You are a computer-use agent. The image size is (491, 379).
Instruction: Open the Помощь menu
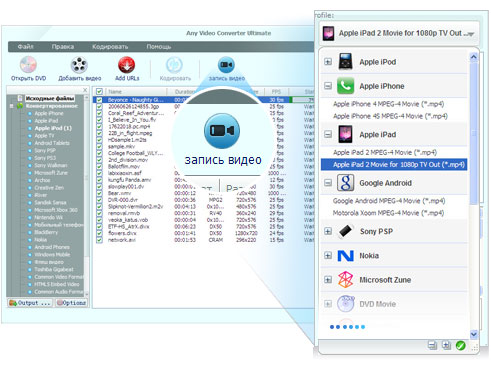(159, 47)
